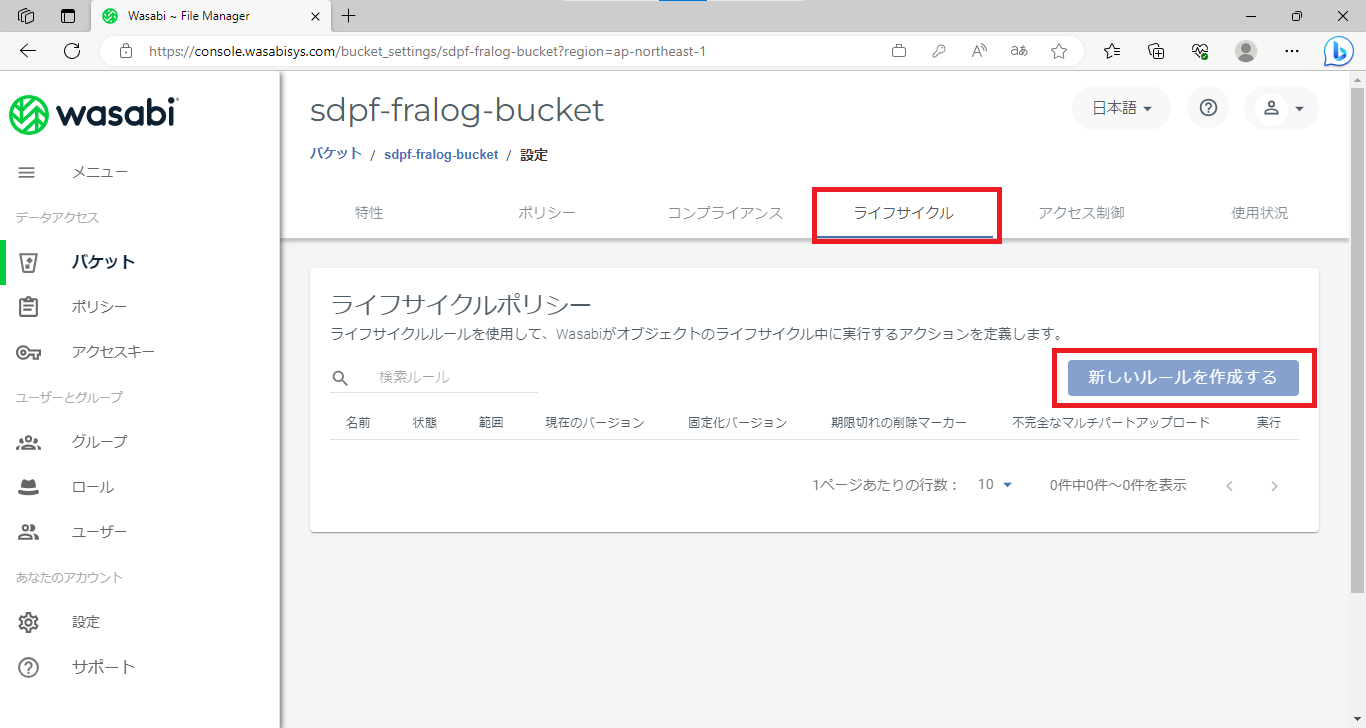Focus the 検索ルール search field
Image resolution: width=1366 pixels, height=728 pixels.
coord(456,377)
